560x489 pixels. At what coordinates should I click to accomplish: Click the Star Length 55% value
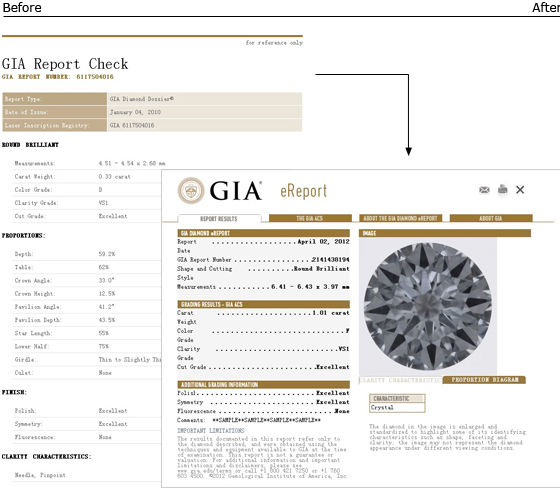pos(104,333)
